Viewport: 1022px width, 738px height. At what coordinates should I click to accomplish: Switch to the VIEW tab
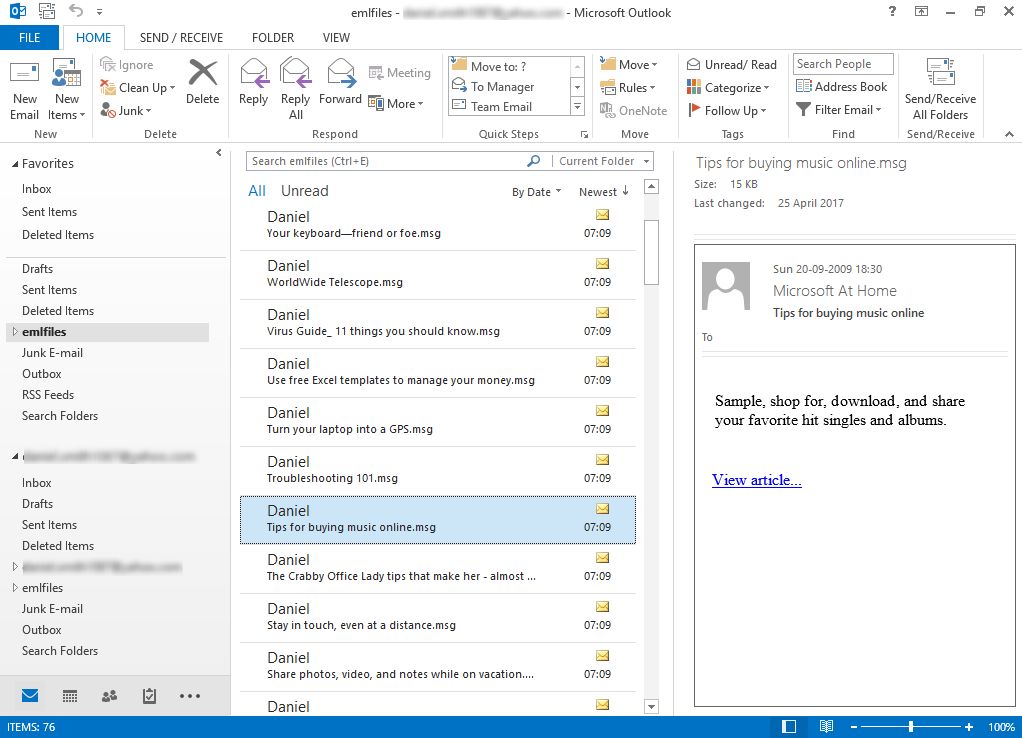336,37
